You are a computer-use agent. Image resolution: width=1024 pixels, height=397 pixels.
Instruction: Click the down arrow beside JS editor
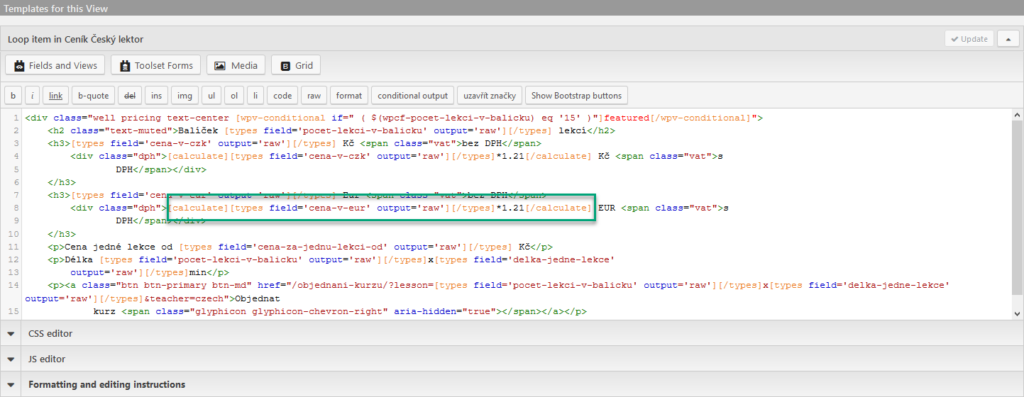pos(11,359)
